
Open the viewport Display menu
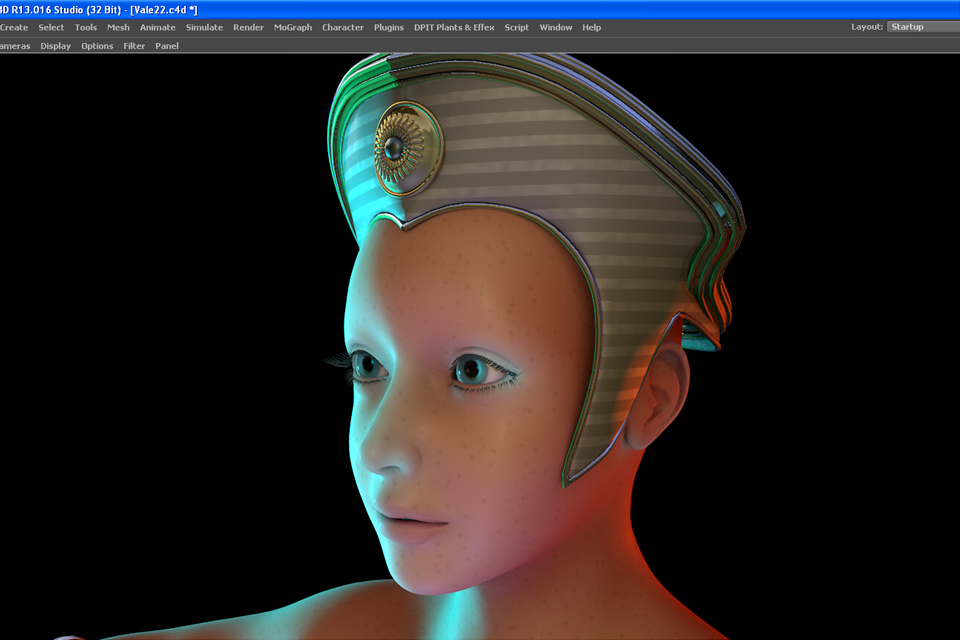tap(56, 46)
